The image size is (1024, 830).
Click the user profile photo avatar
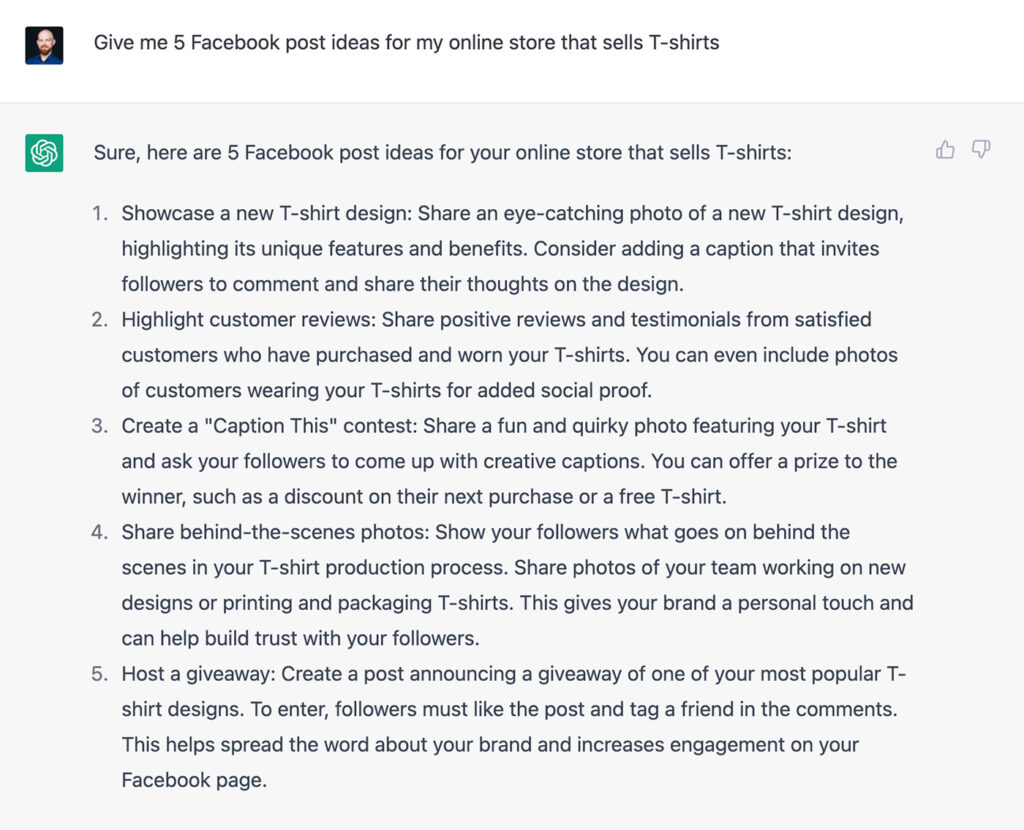[44, 46]
